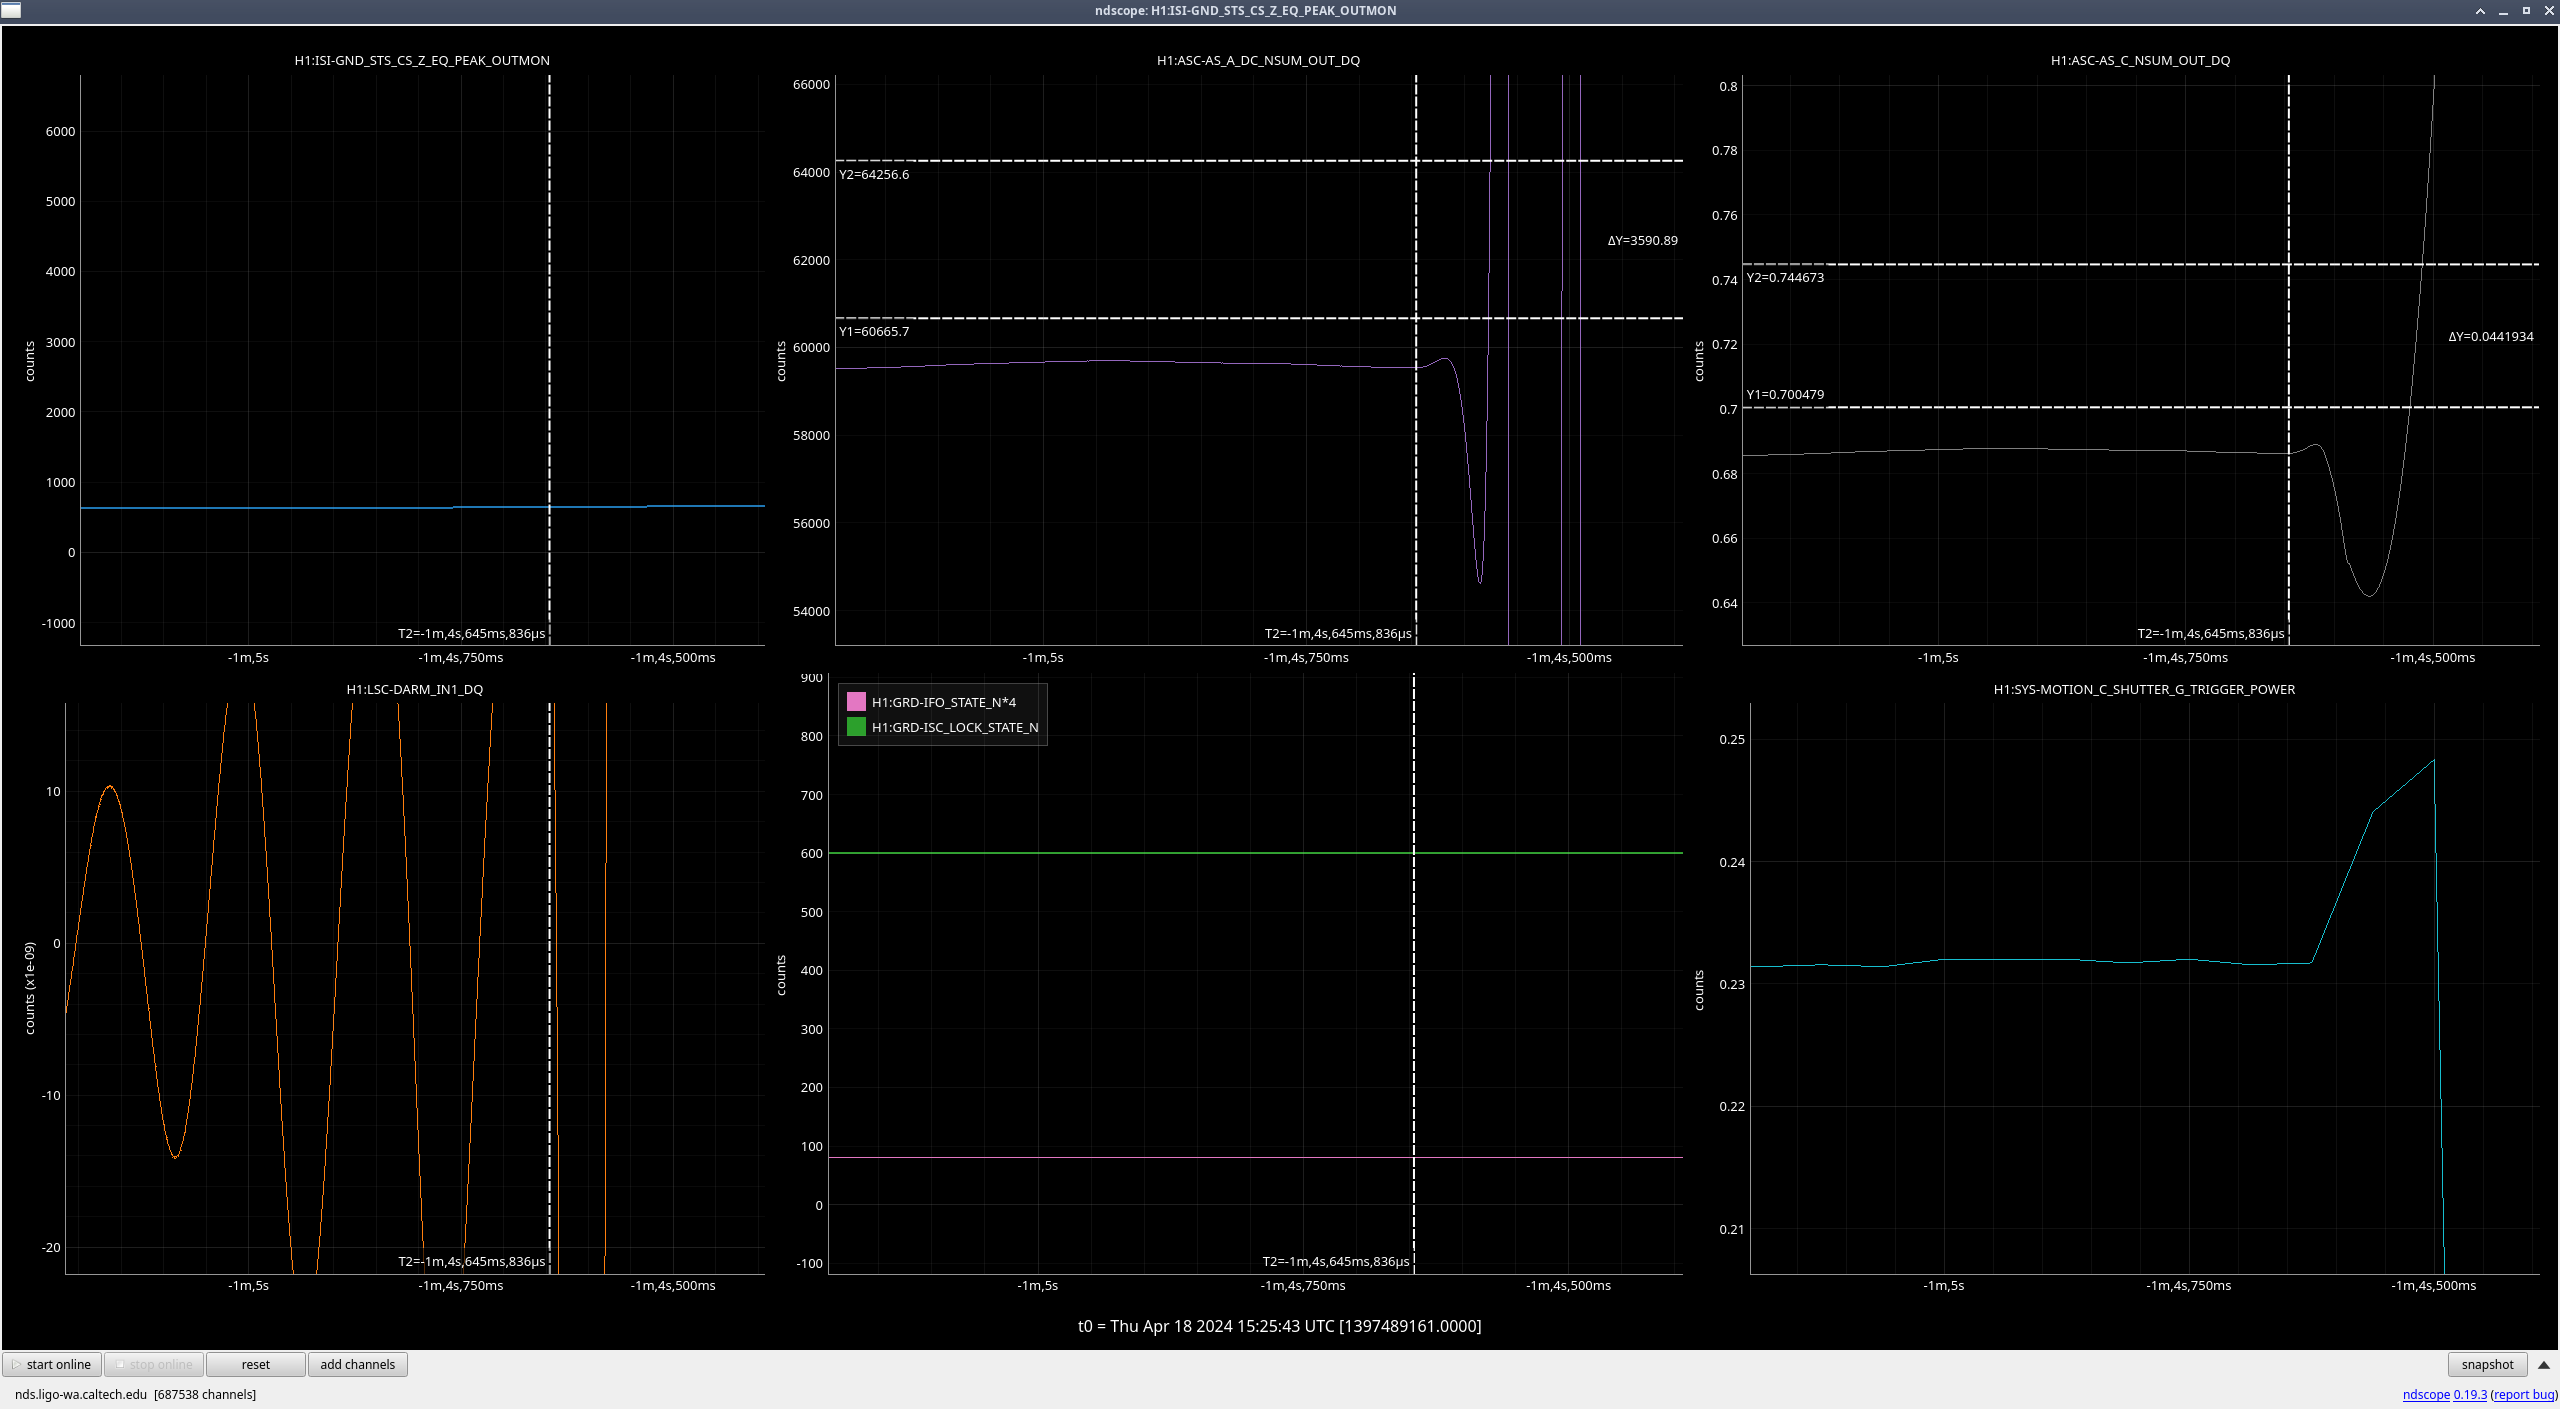Viewport: 2560px width, 1409px height.
Task: Click the t0 timestamp text below plots
Action: tap(1279, 1326)
